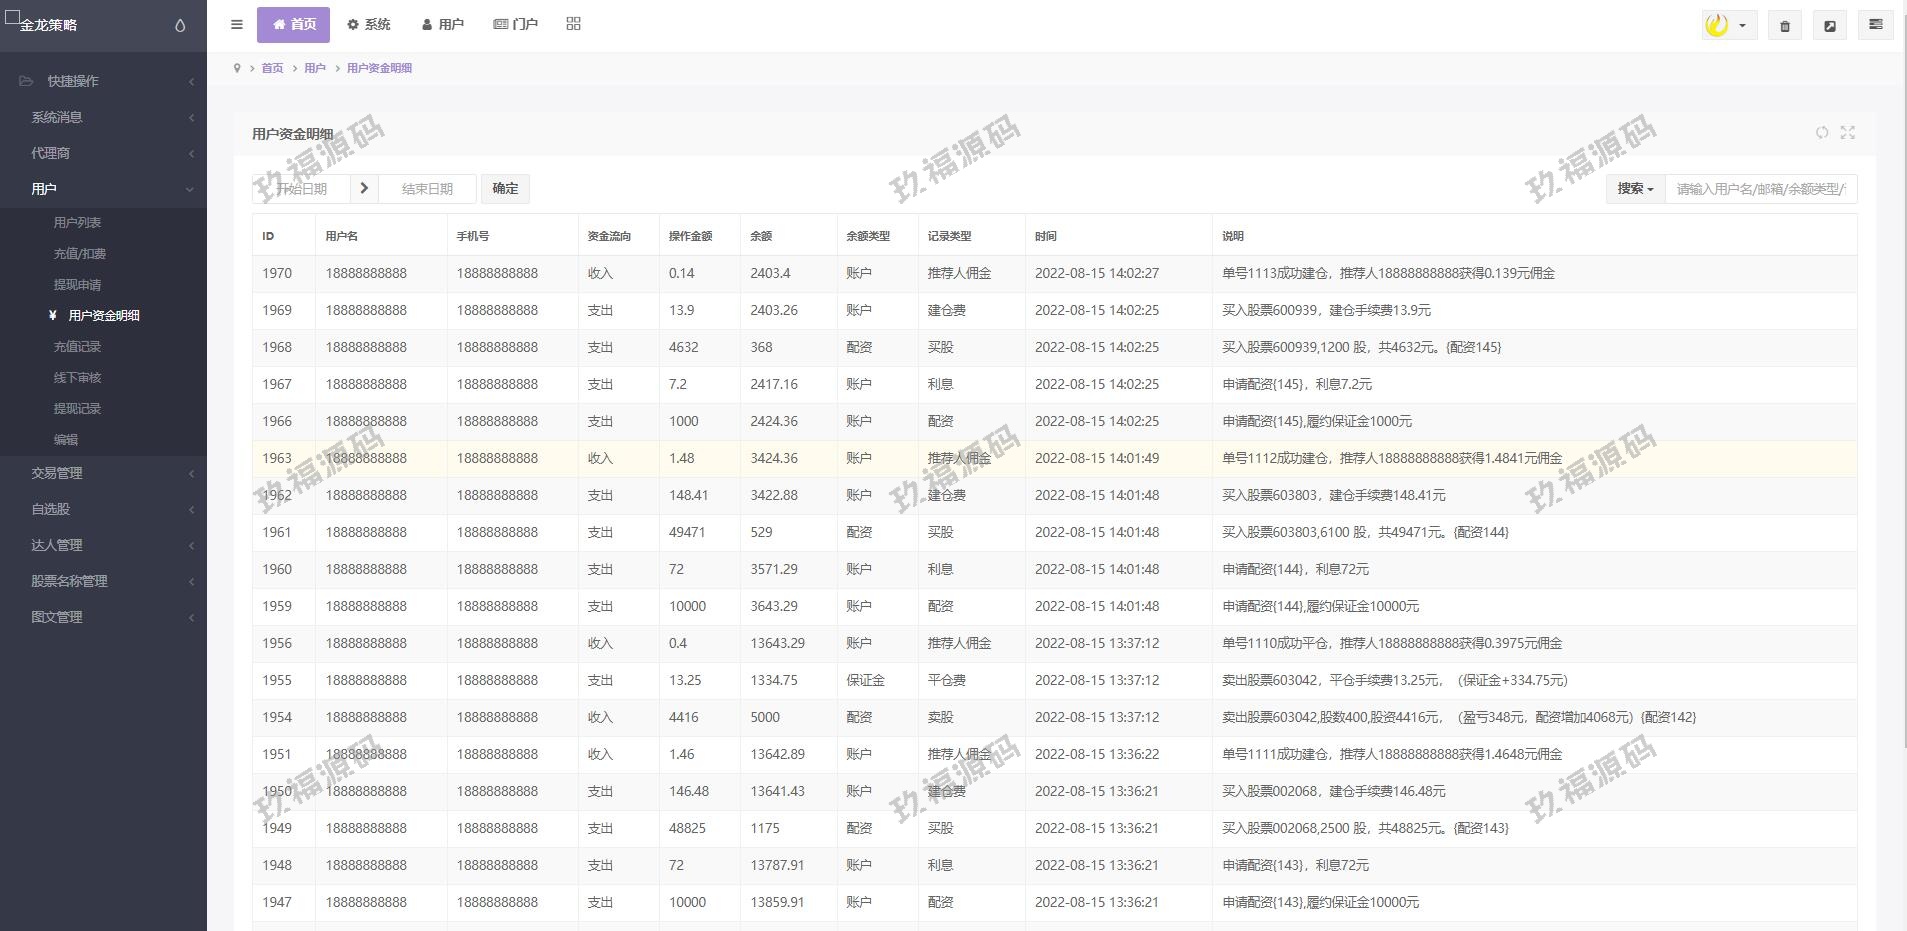The width and height of the screenshot is (1907, 931).
Task: Switch to the 系统 top tab
Action: 369,24
